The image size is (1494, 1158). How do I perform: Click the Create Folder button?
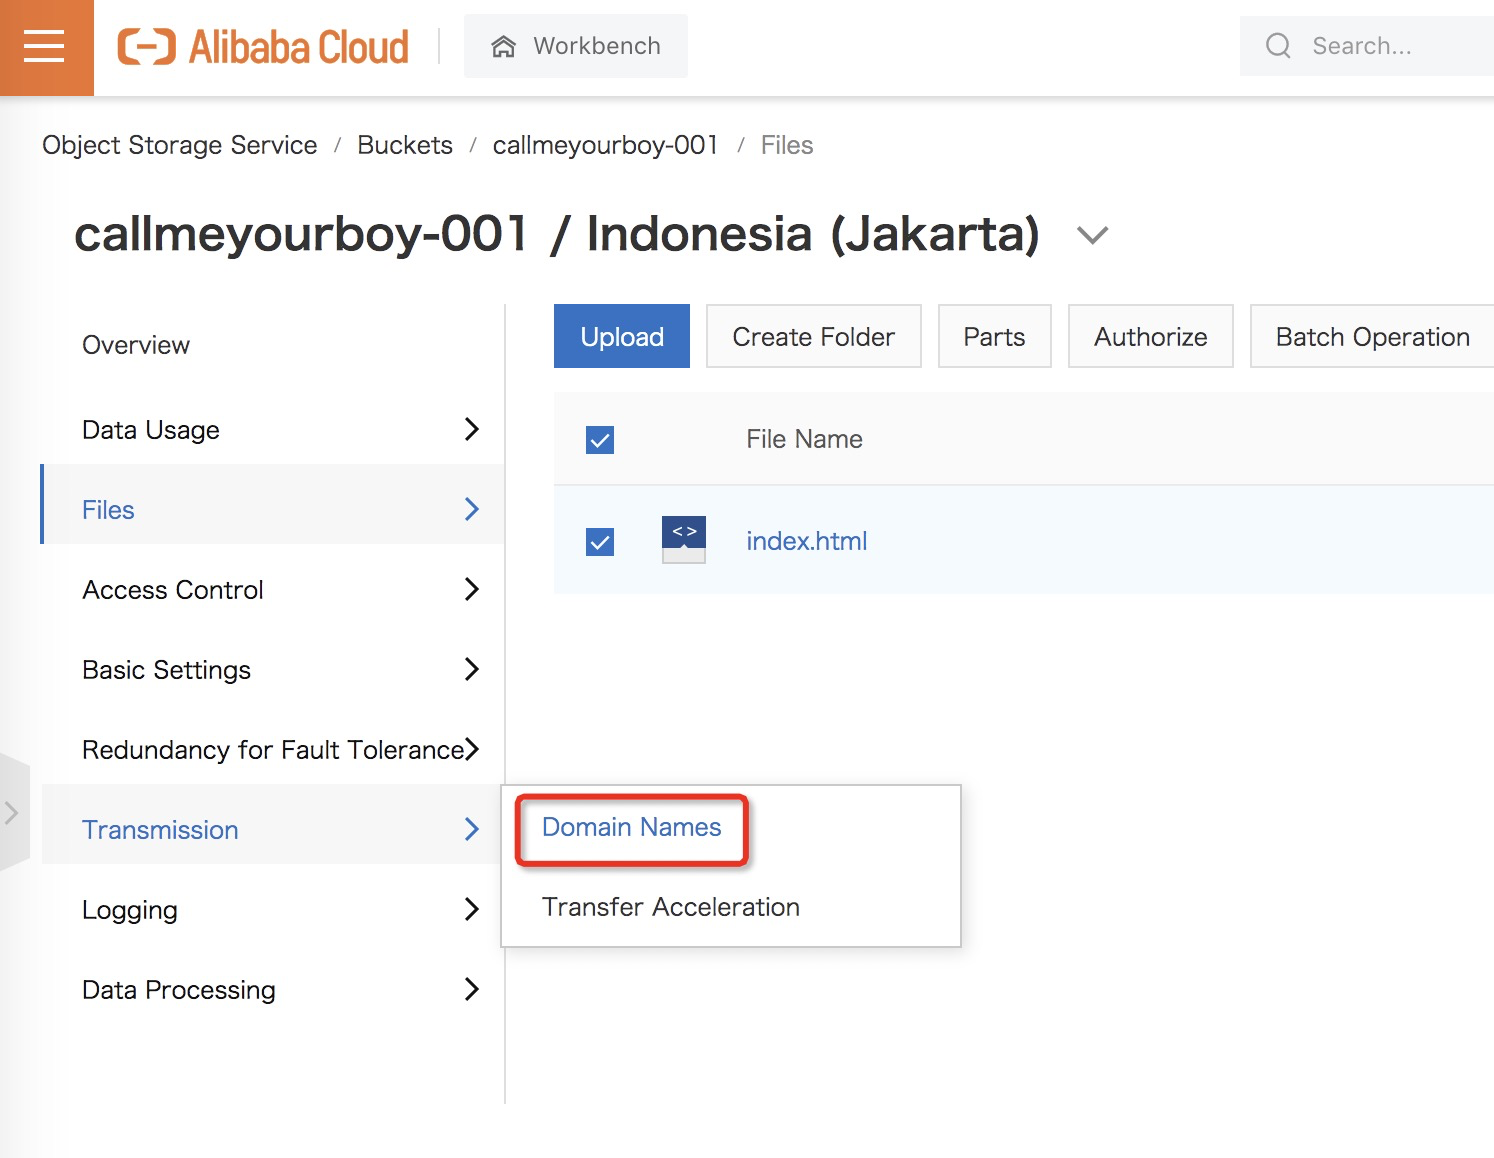[813, 337]
